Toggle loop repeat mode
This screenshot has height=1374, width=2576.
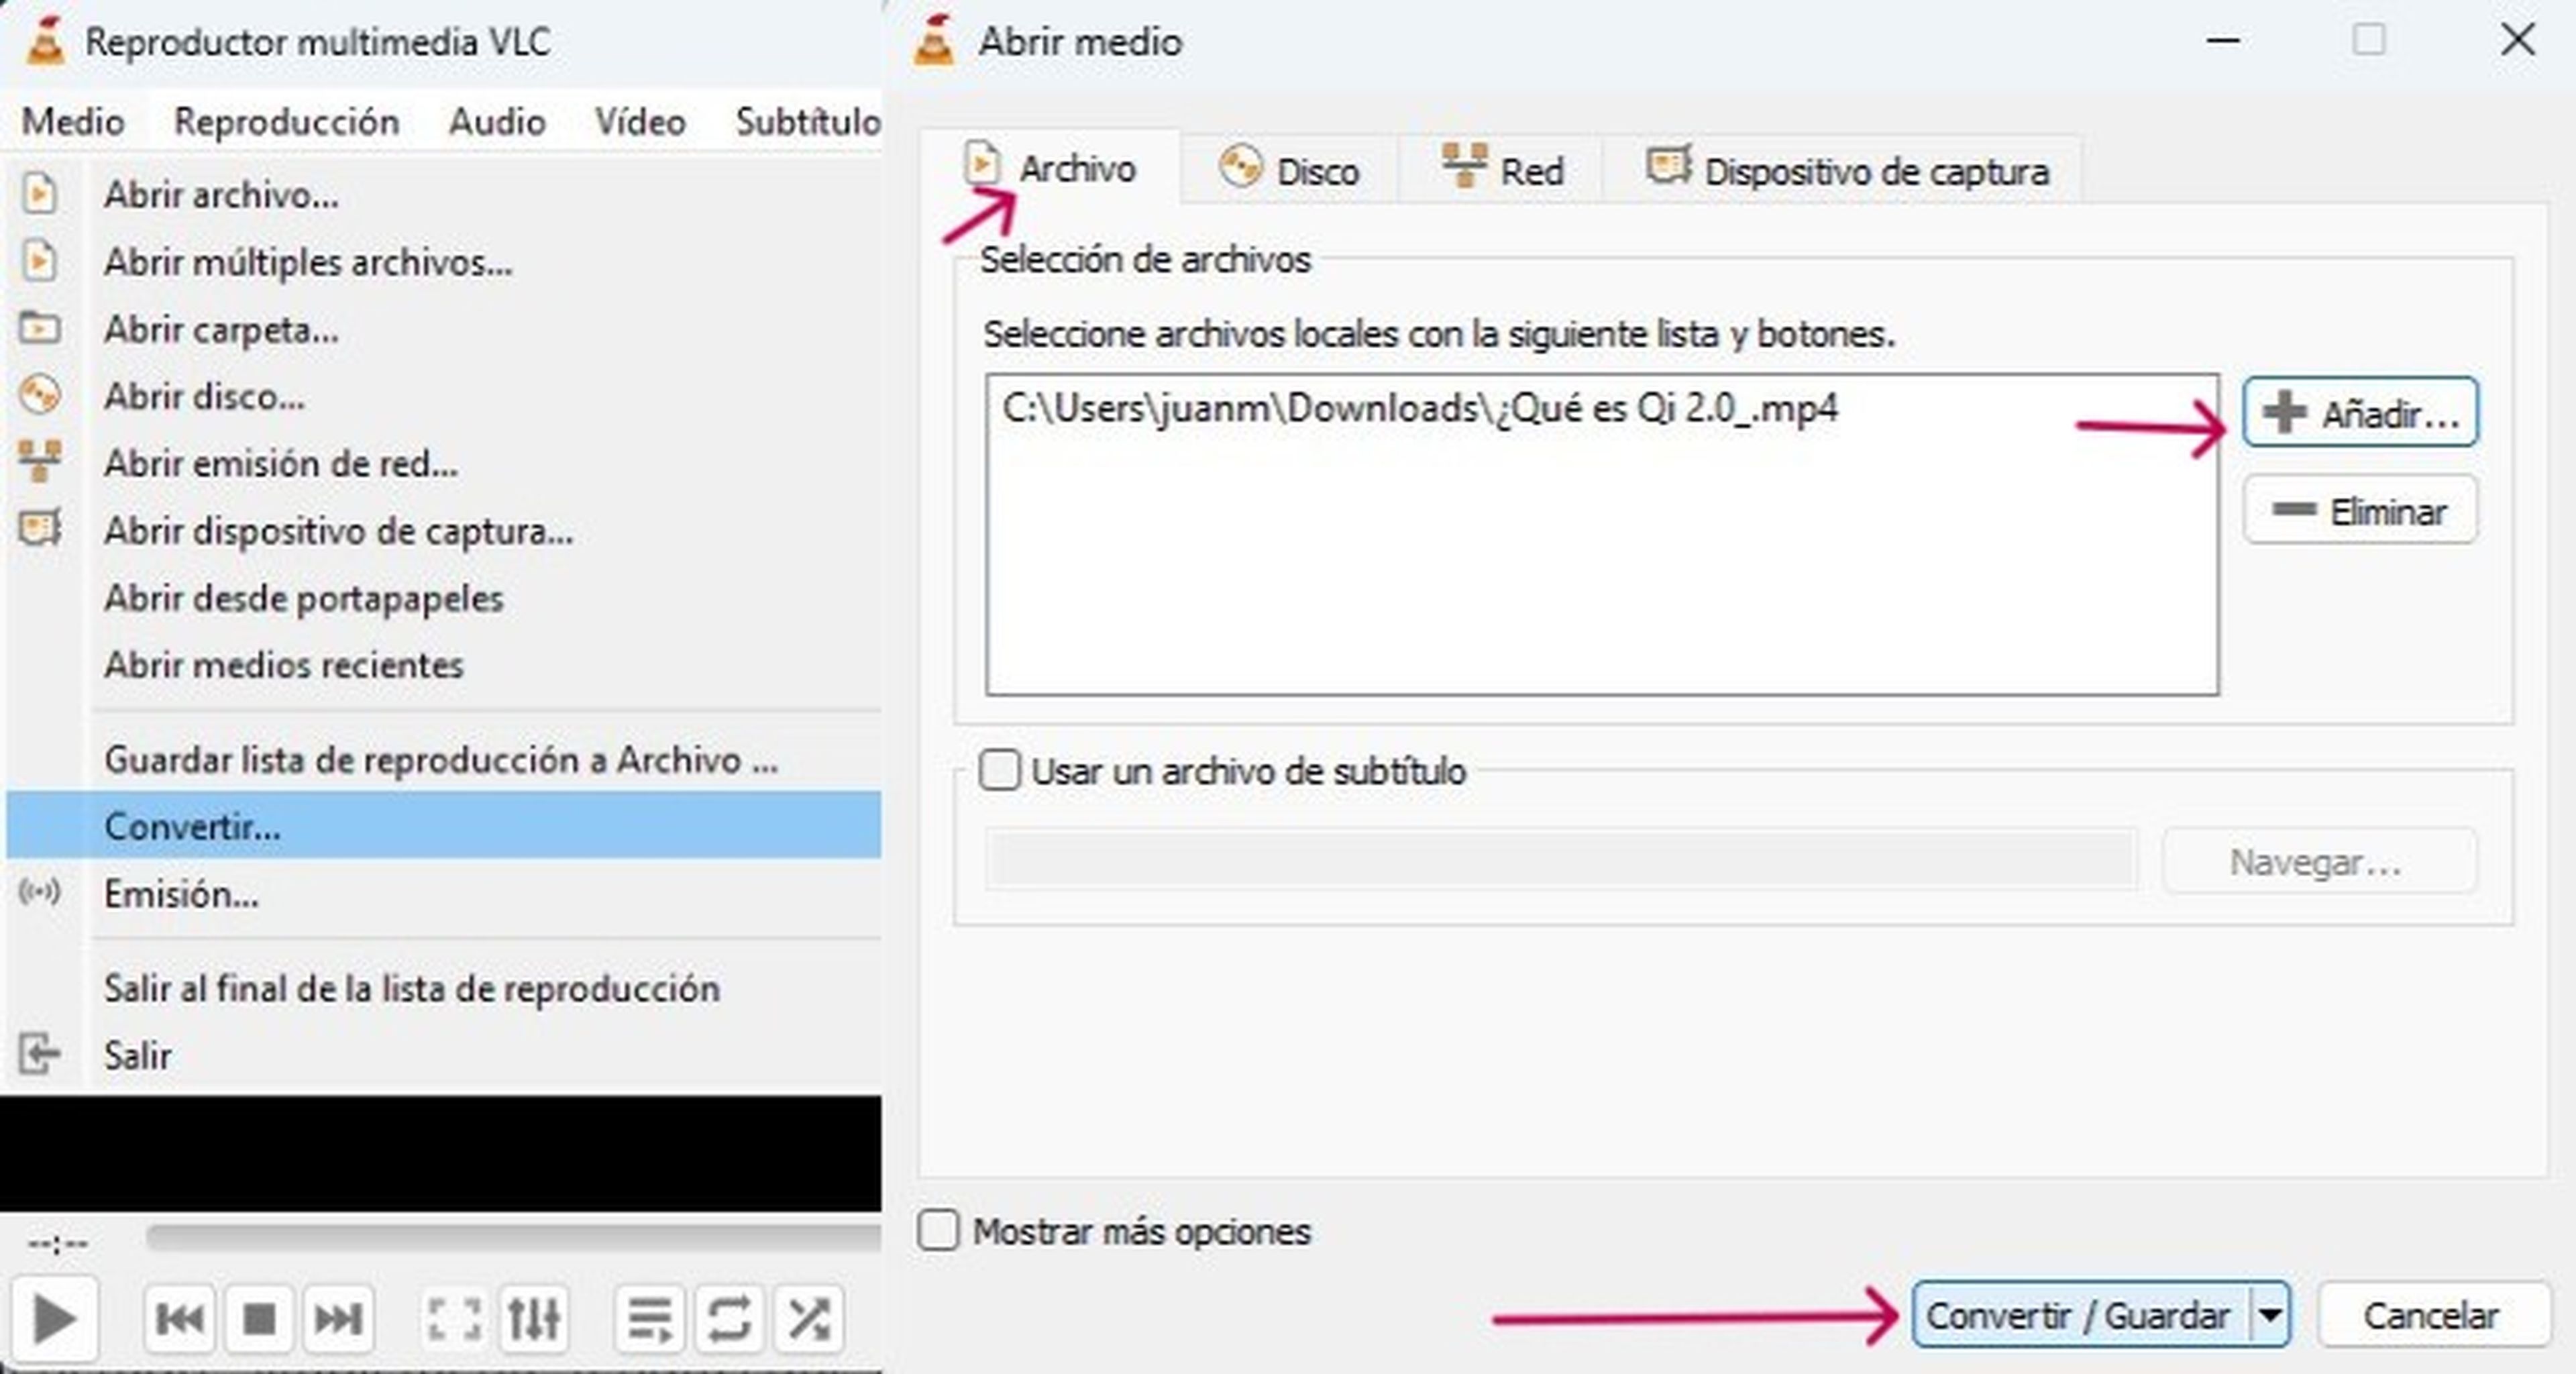pyautogui.click(x=729, y=1319)
